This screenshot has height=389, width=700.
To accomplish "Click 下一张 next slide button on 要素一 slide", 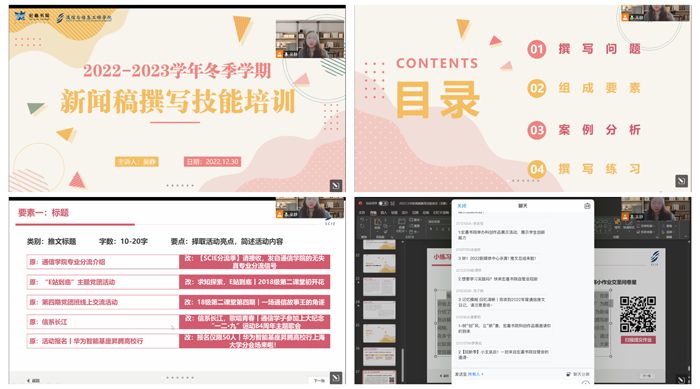I will [x=319, y=381].
